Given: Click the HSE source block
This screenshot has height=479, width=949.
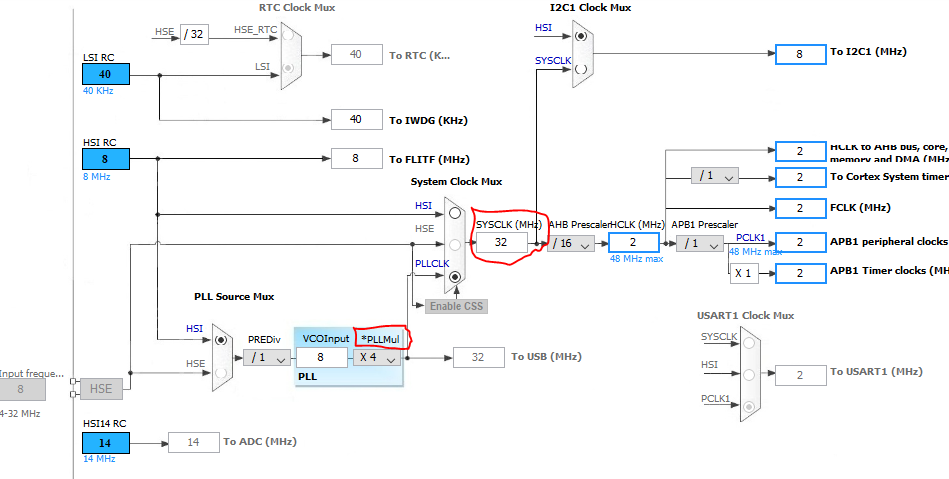Looking at the screenshot, I should 101,389.
